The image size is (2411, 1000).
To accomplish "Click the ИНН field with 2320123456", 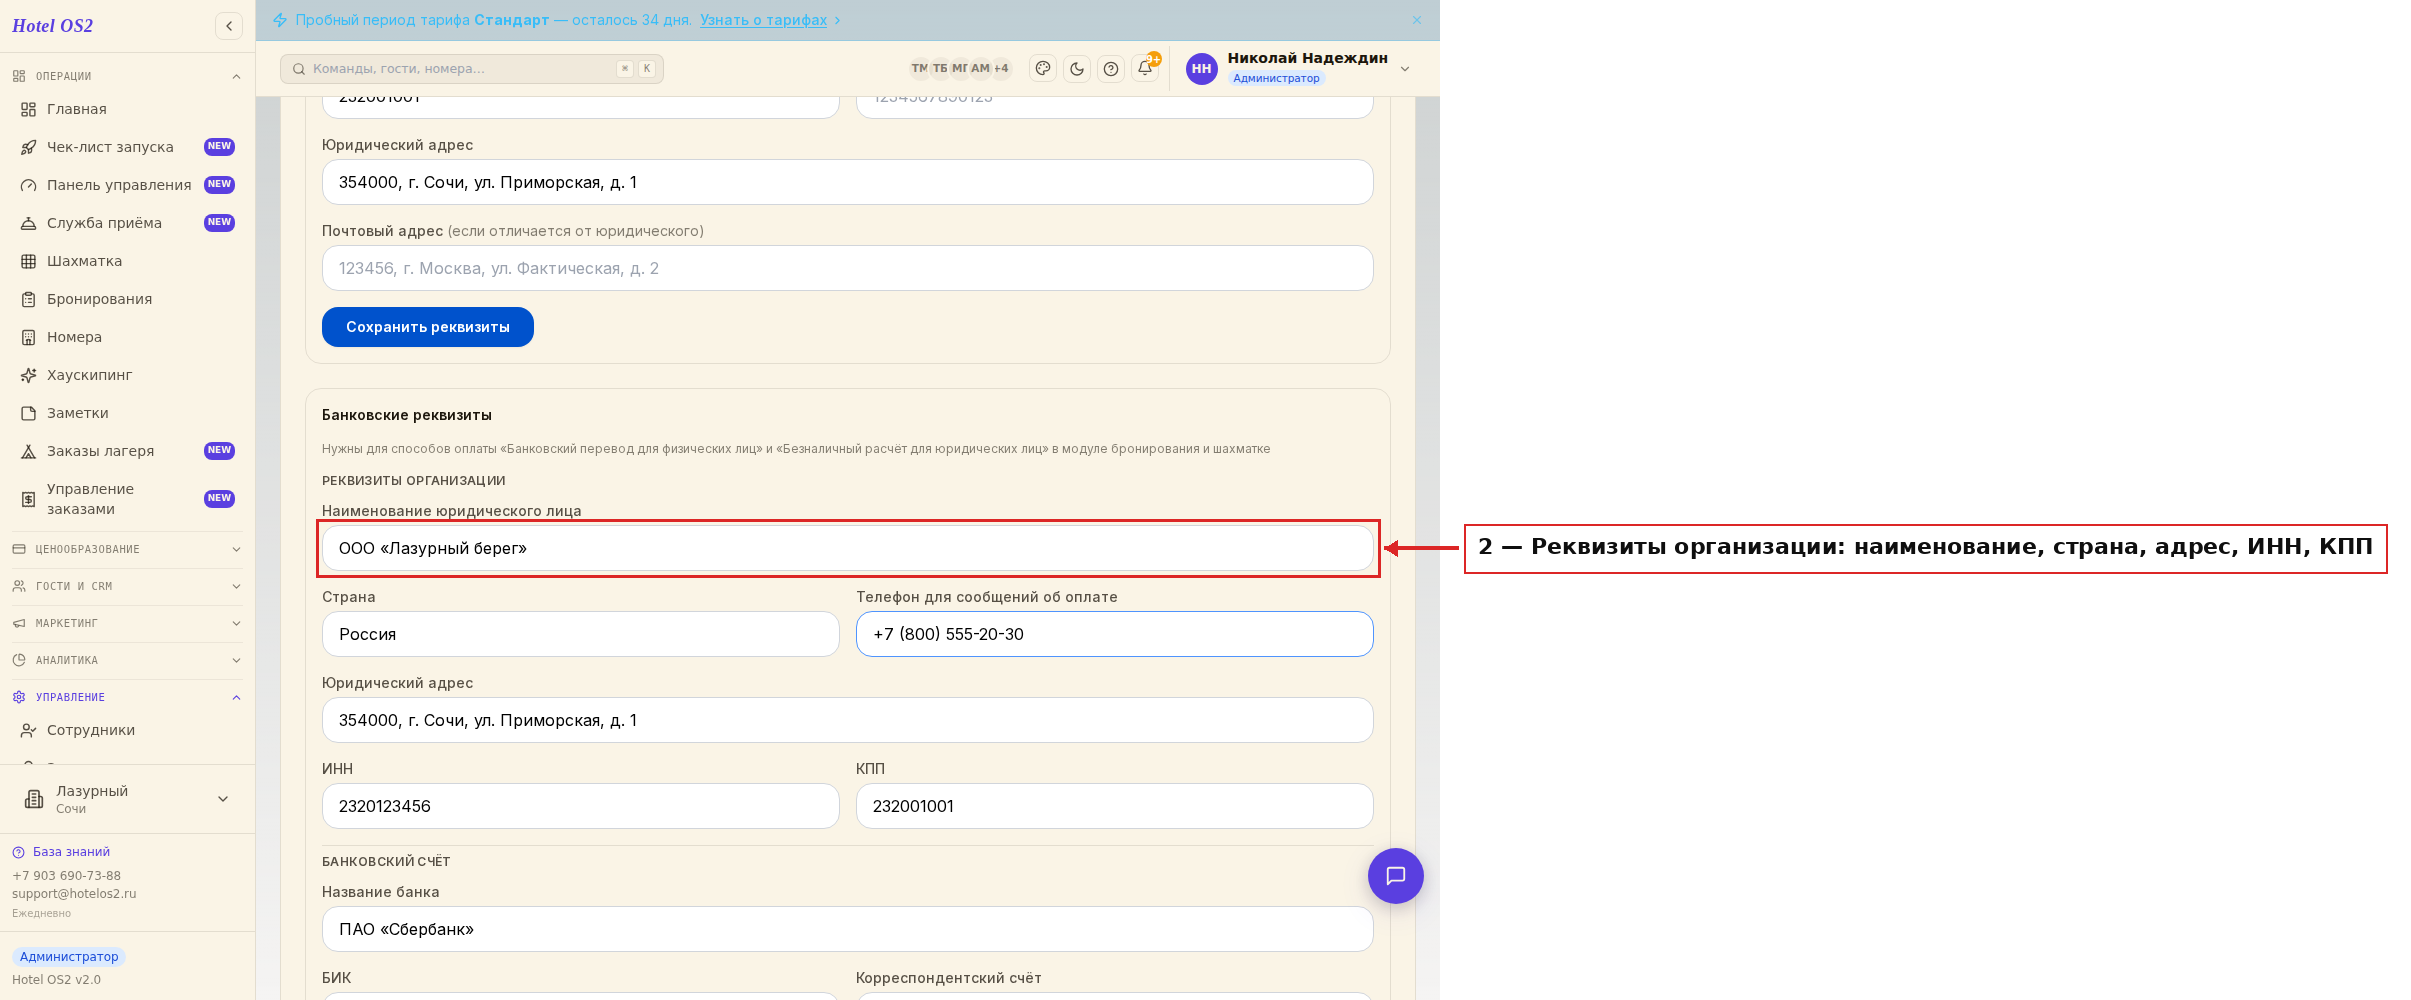I will (581, 806).
